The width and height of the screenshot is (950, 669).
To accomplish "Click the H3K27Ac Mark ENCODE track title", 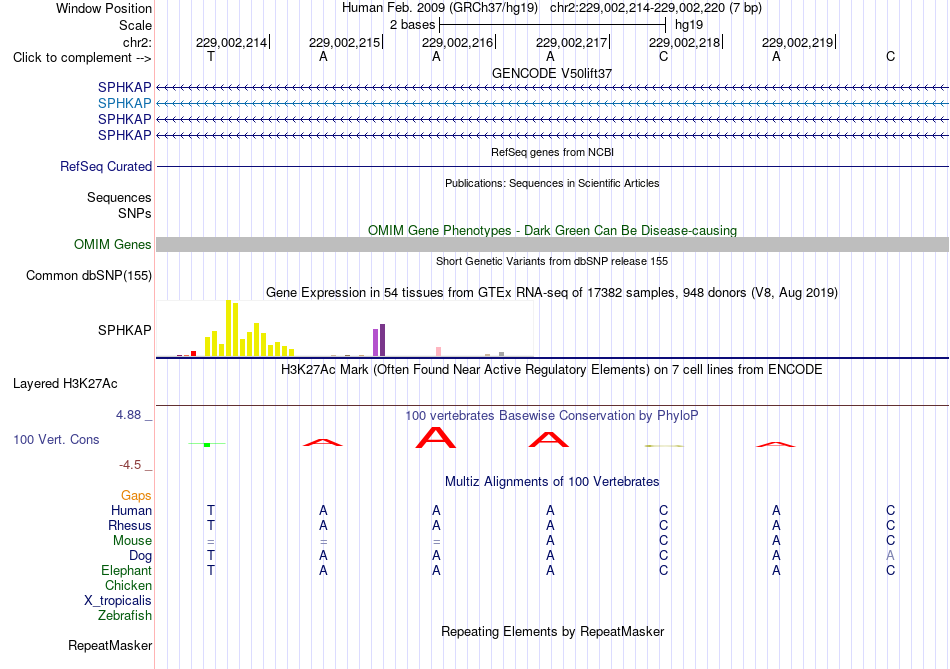I will point(552,370).
